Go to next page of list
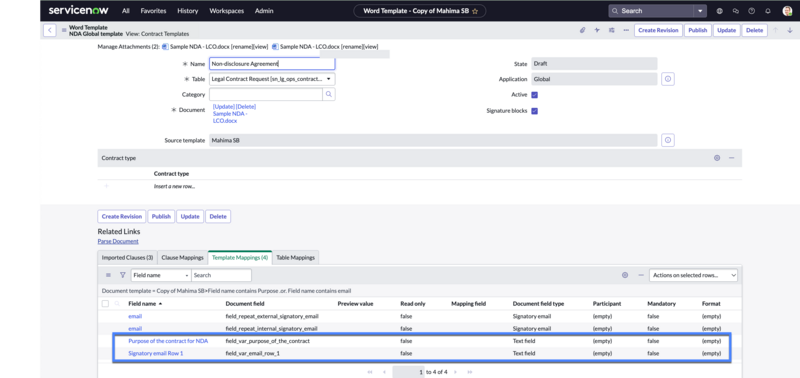Screen dimensions: 800x378 point(455,372)
